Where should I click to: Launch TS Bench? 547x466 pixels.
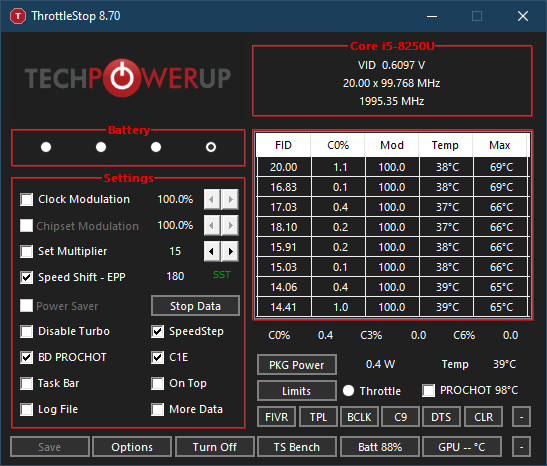(297, 447)
